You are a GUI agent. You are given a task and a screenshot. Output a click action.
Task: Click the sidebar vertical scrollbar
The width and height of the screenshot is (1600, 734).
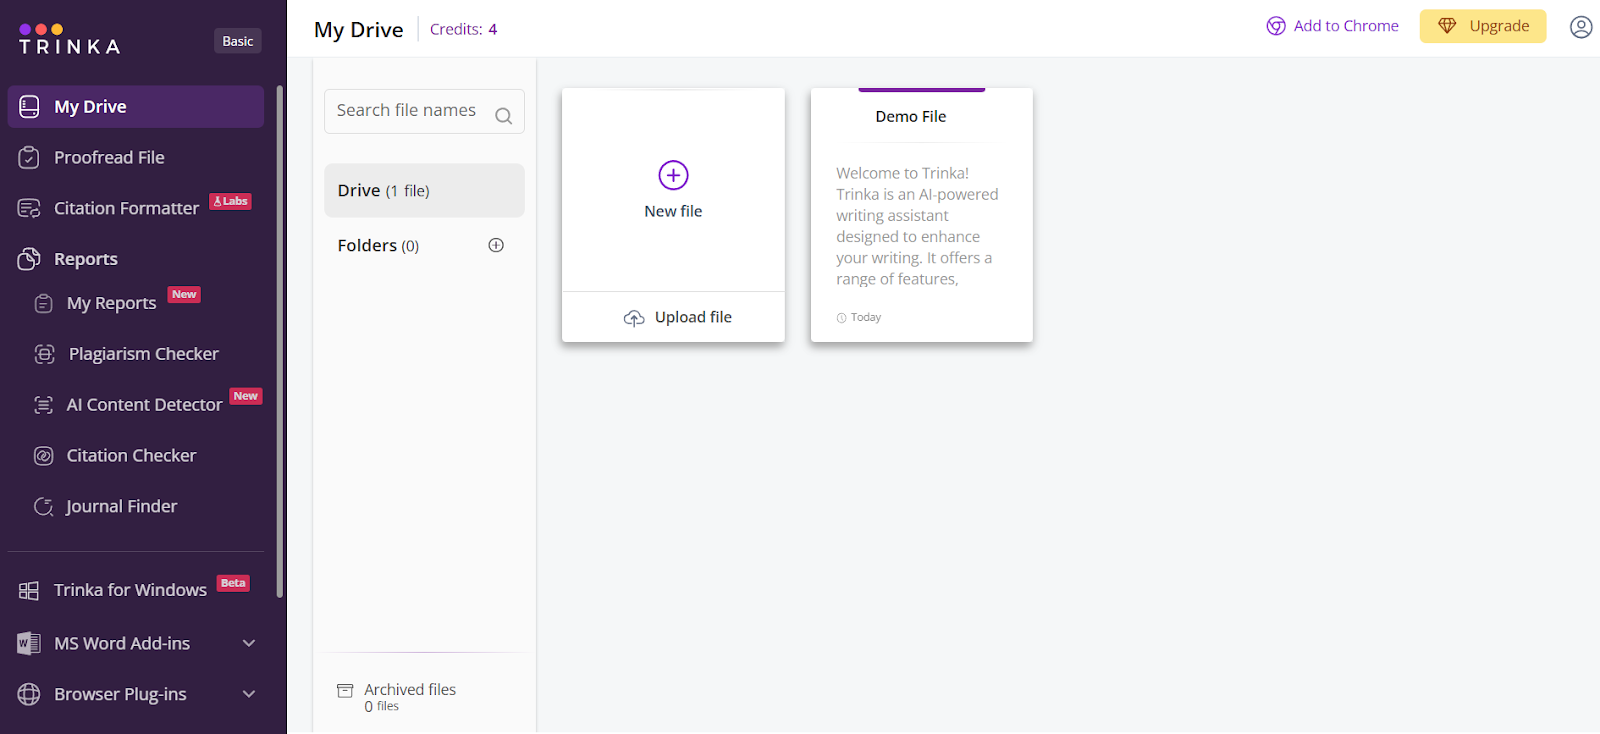(280, 340)
